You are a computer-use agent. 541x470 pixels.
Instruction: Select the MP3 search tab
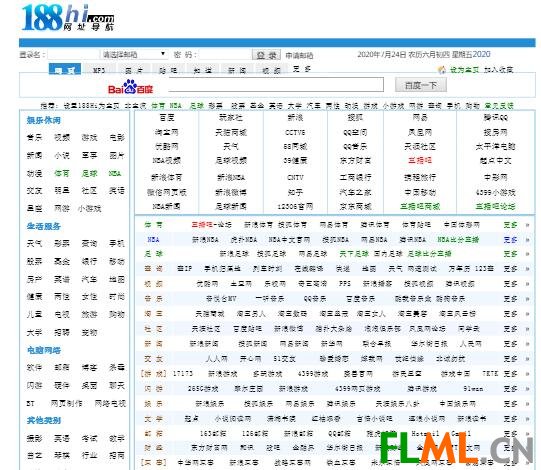pos(99,70)
